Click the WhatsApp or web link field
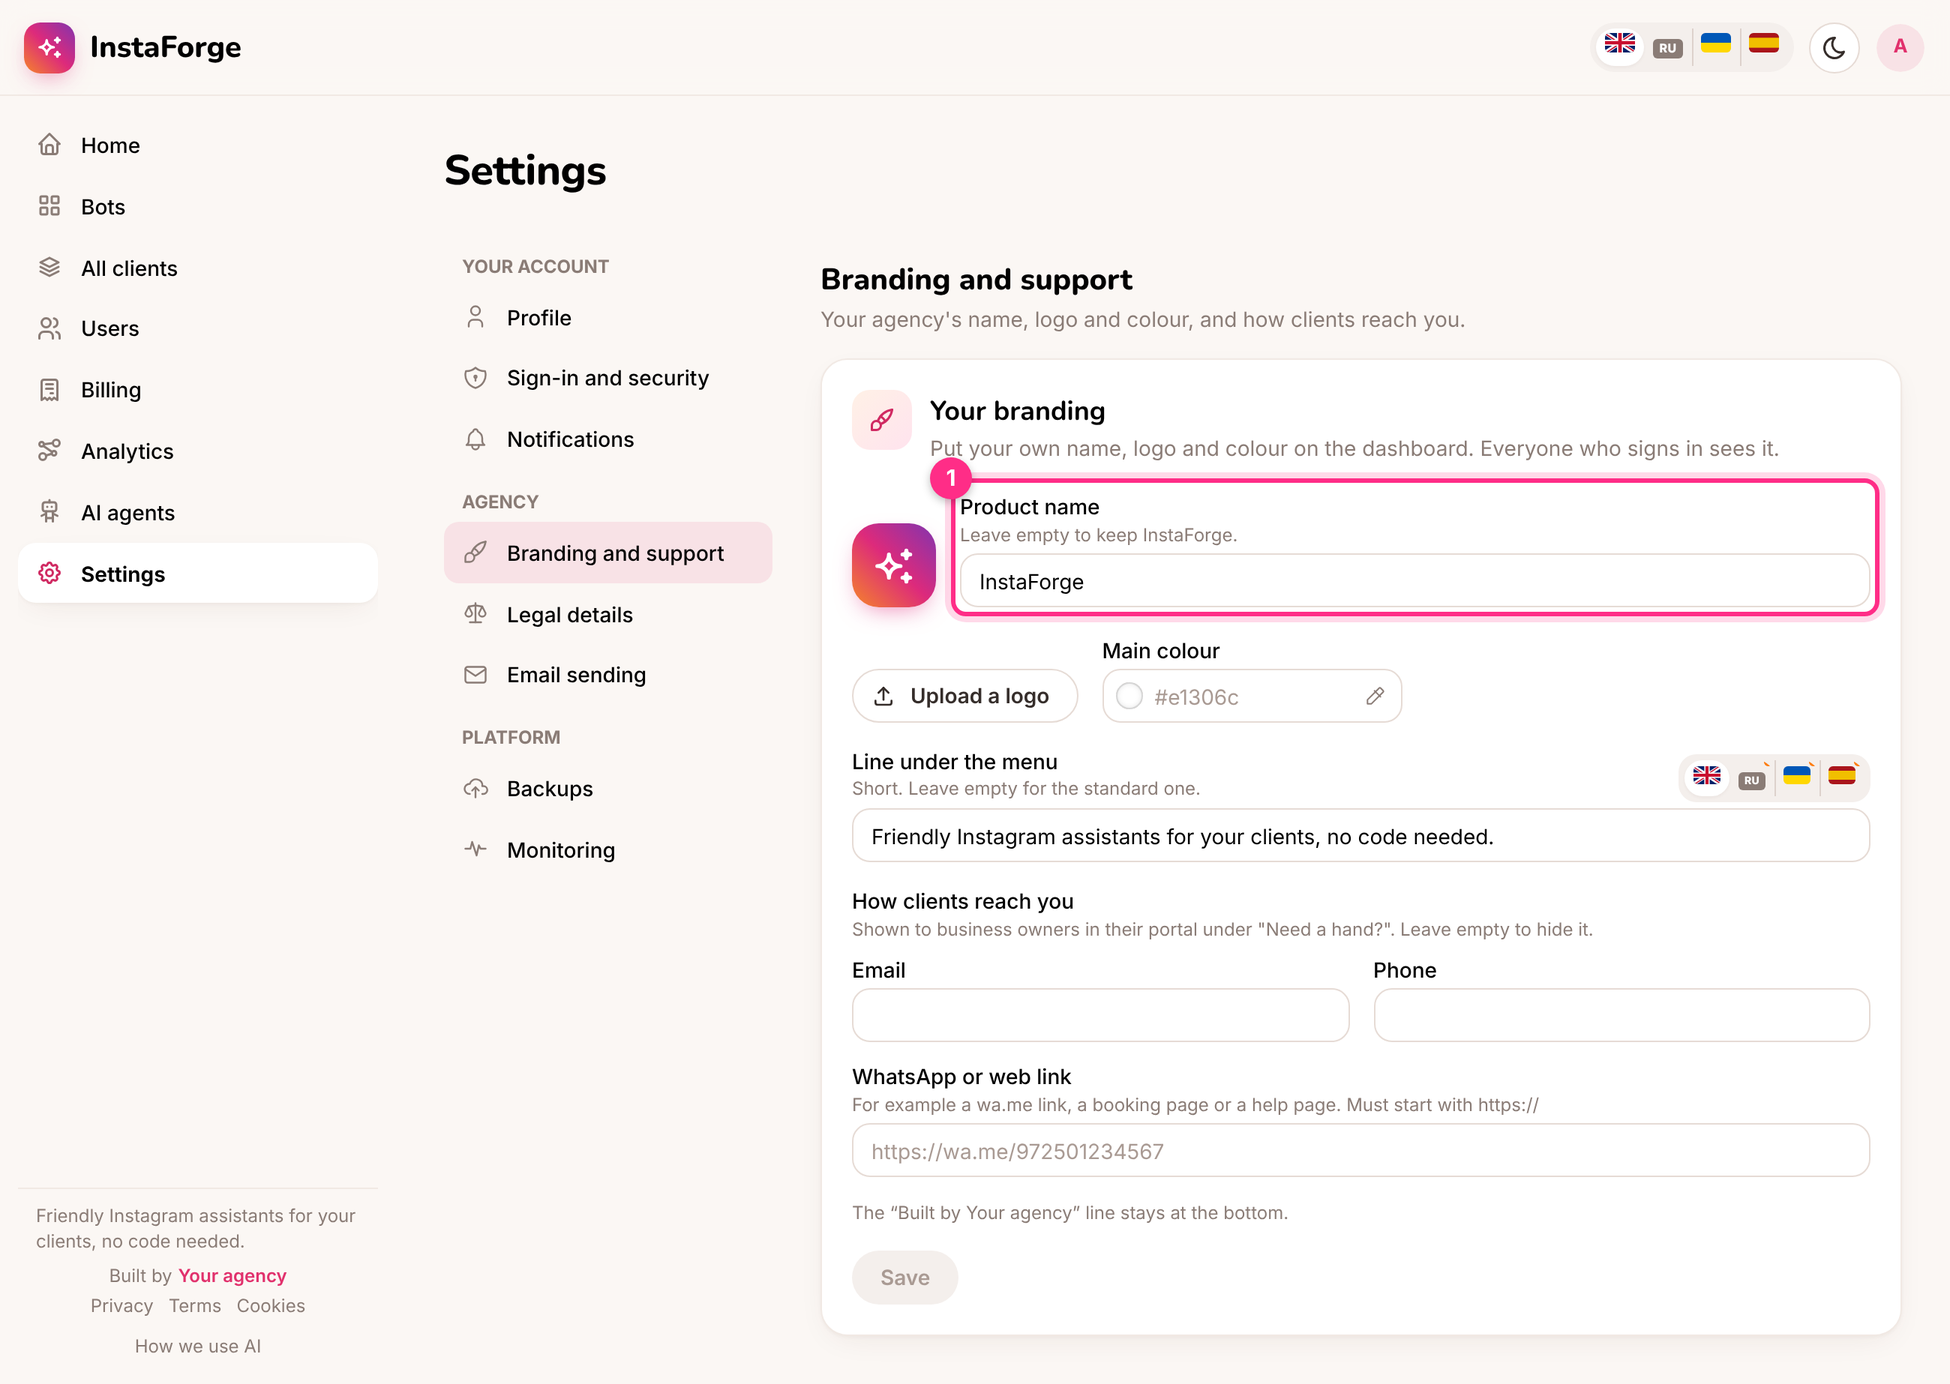Image resolution: width=1950 pixels, height=1384 pixels. [1360, 1151]
